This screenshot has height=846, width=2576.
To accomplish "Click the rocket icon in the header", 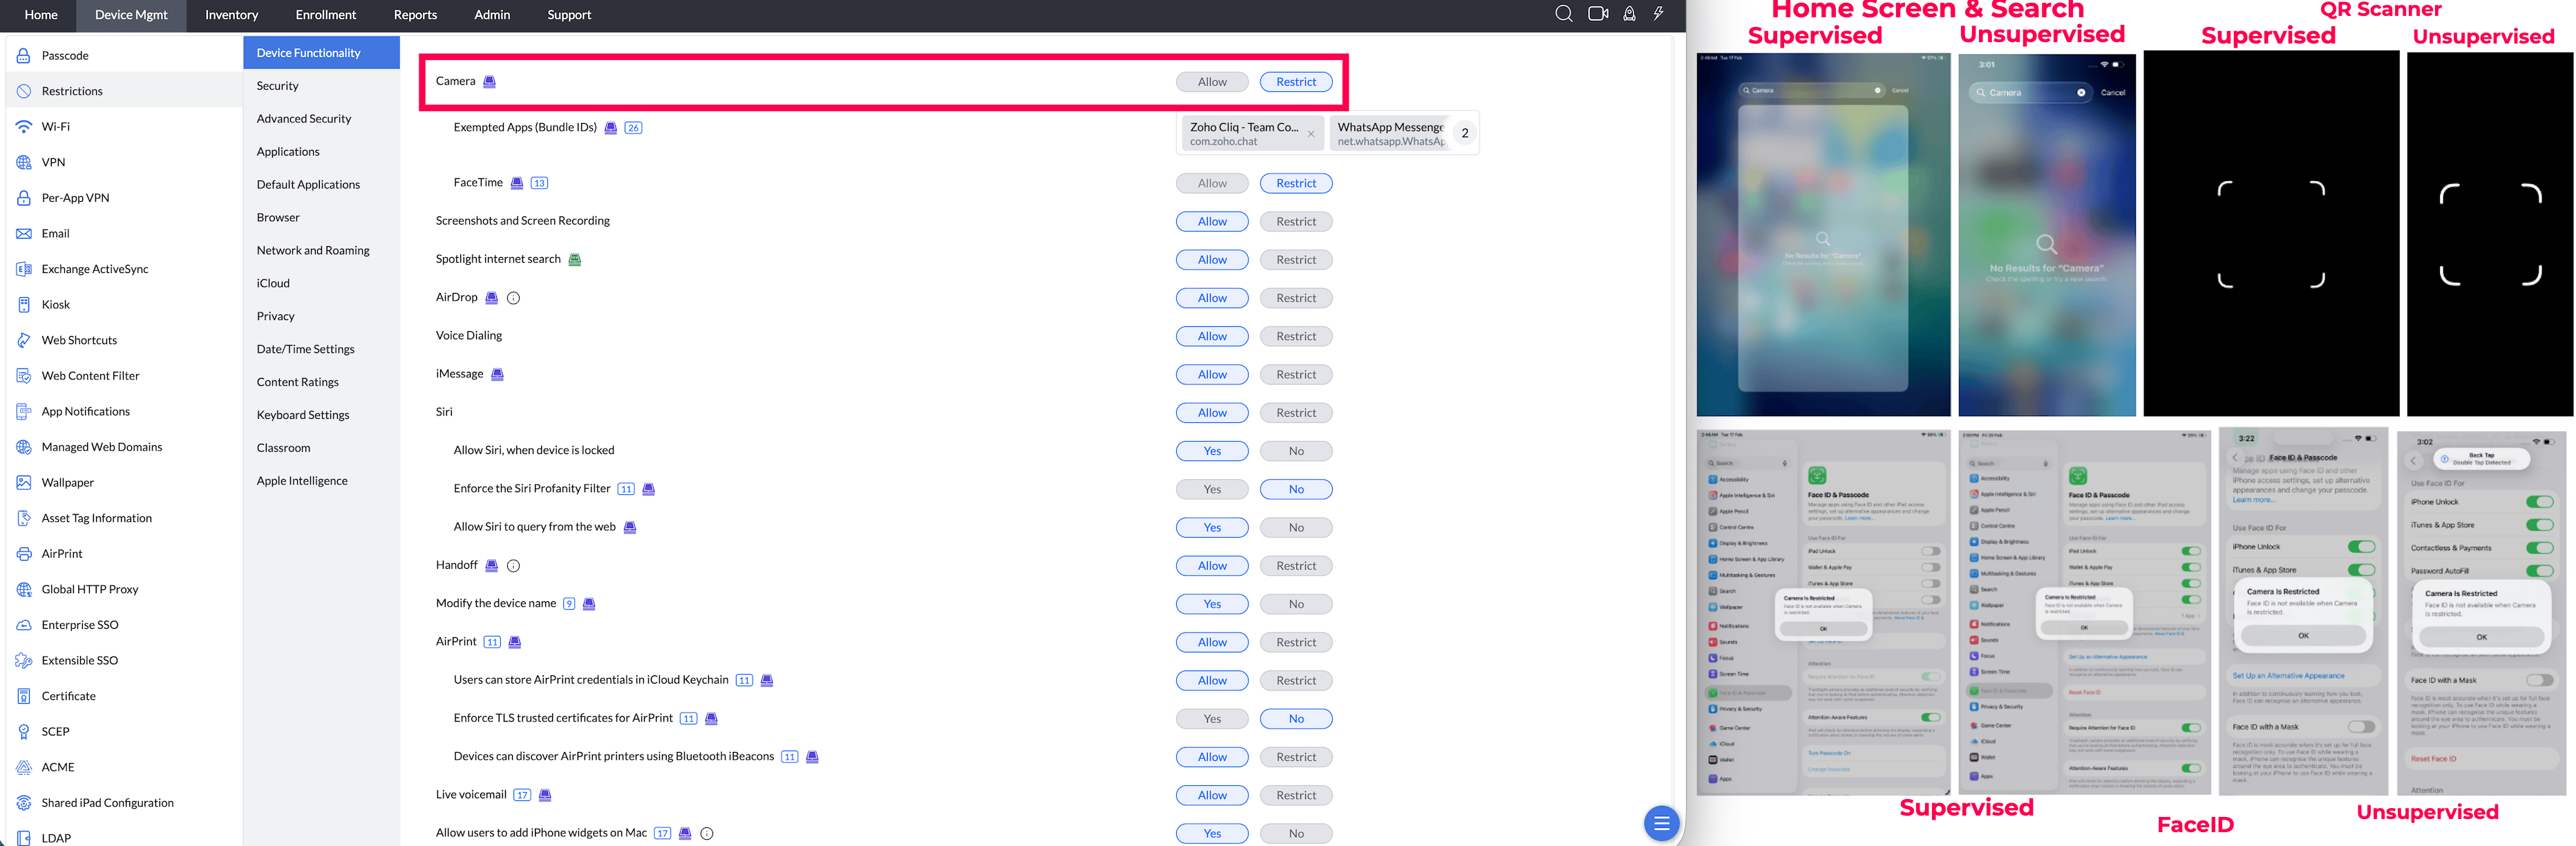I will (x=1629, y=14).
